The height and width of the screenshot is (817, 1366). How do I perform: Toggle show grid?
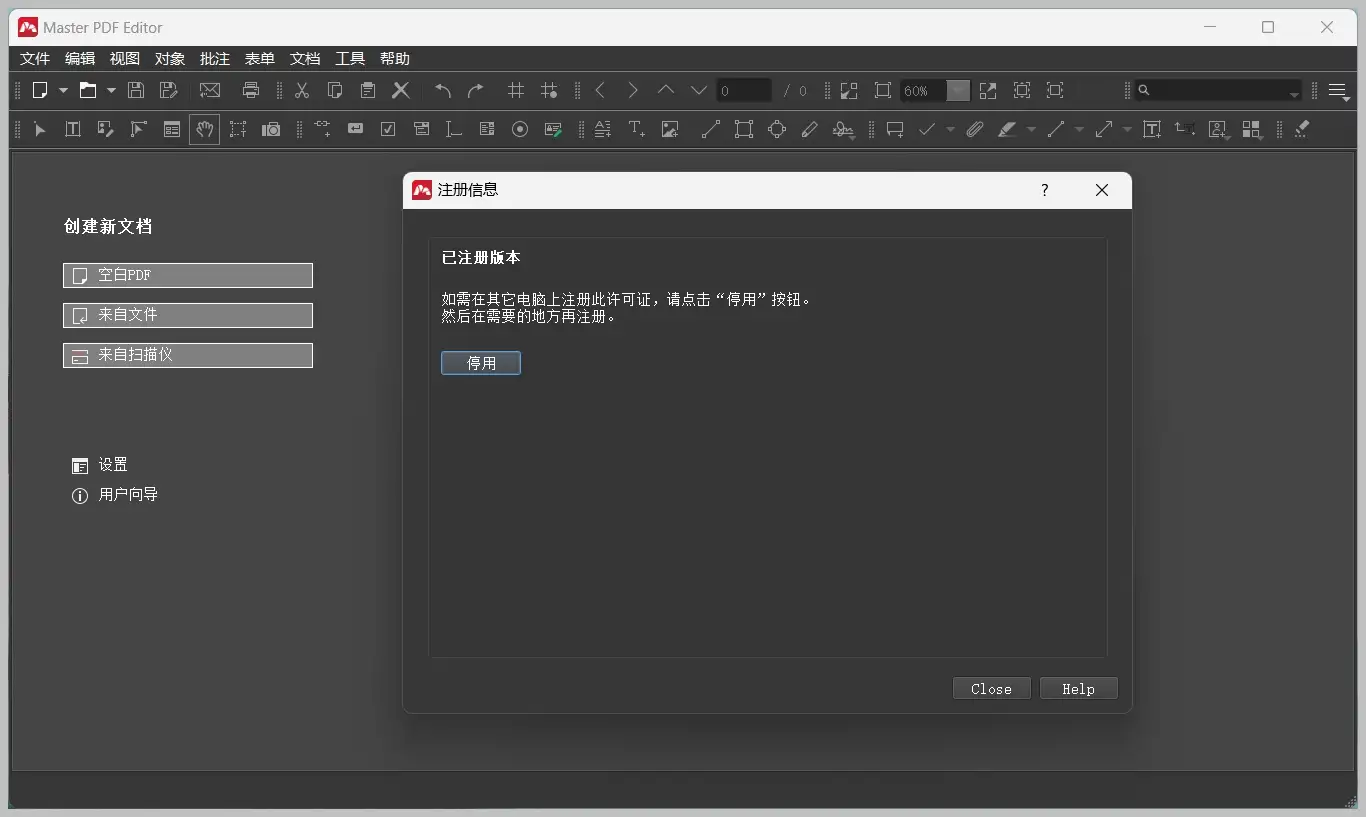click(x=516, y=91)
